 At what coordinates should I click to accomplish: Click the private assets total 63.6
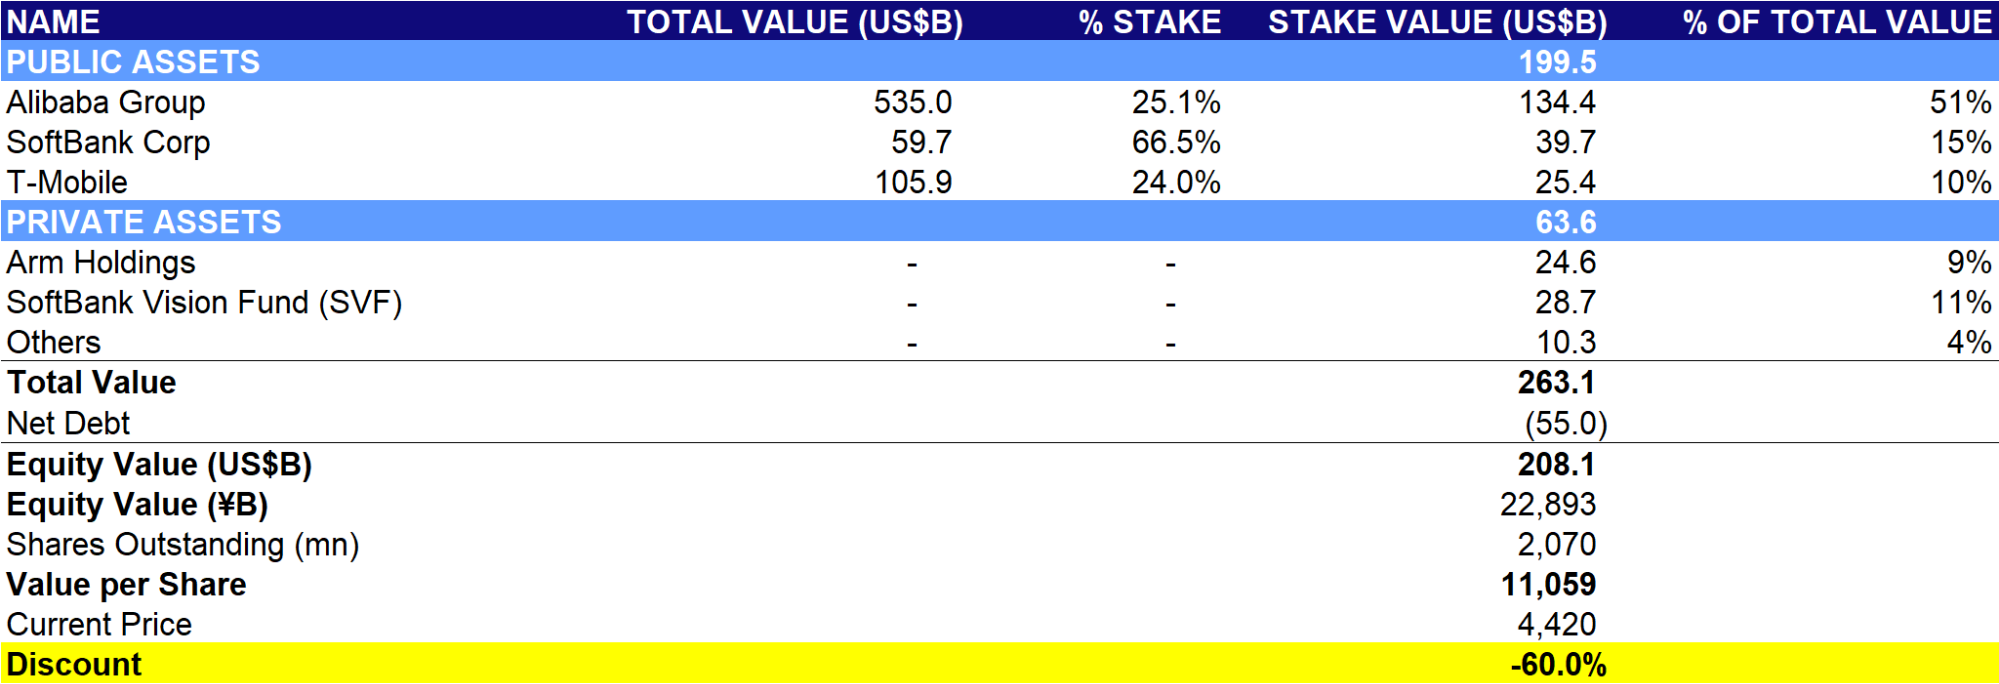pos(1566,222)
